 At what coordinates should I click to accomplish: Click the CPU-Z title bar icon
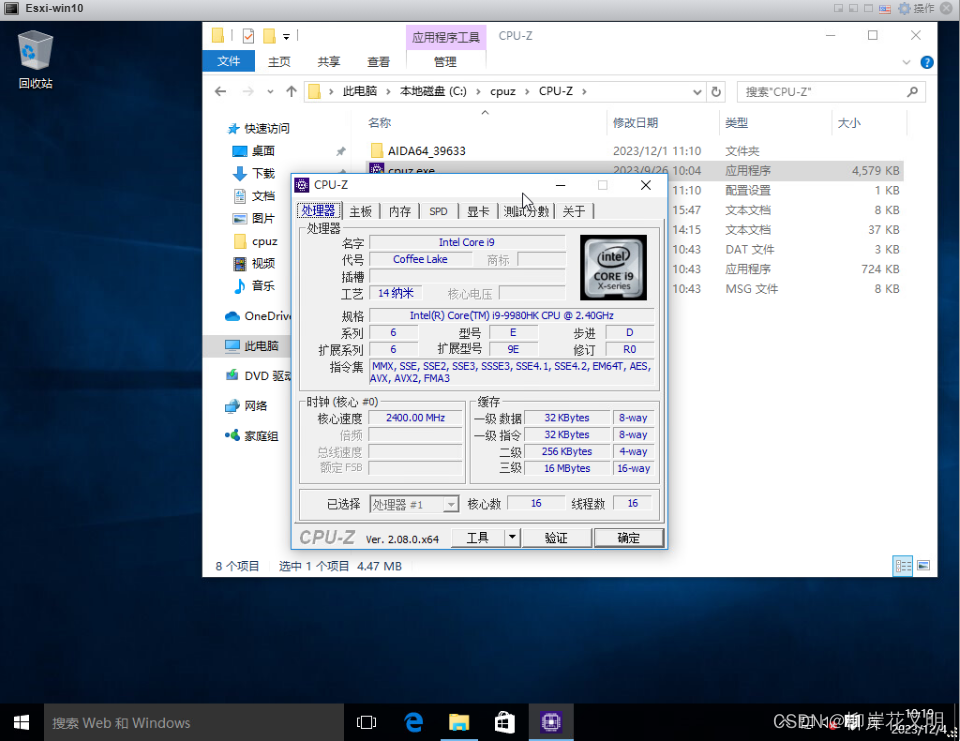(x=302, y=185)
